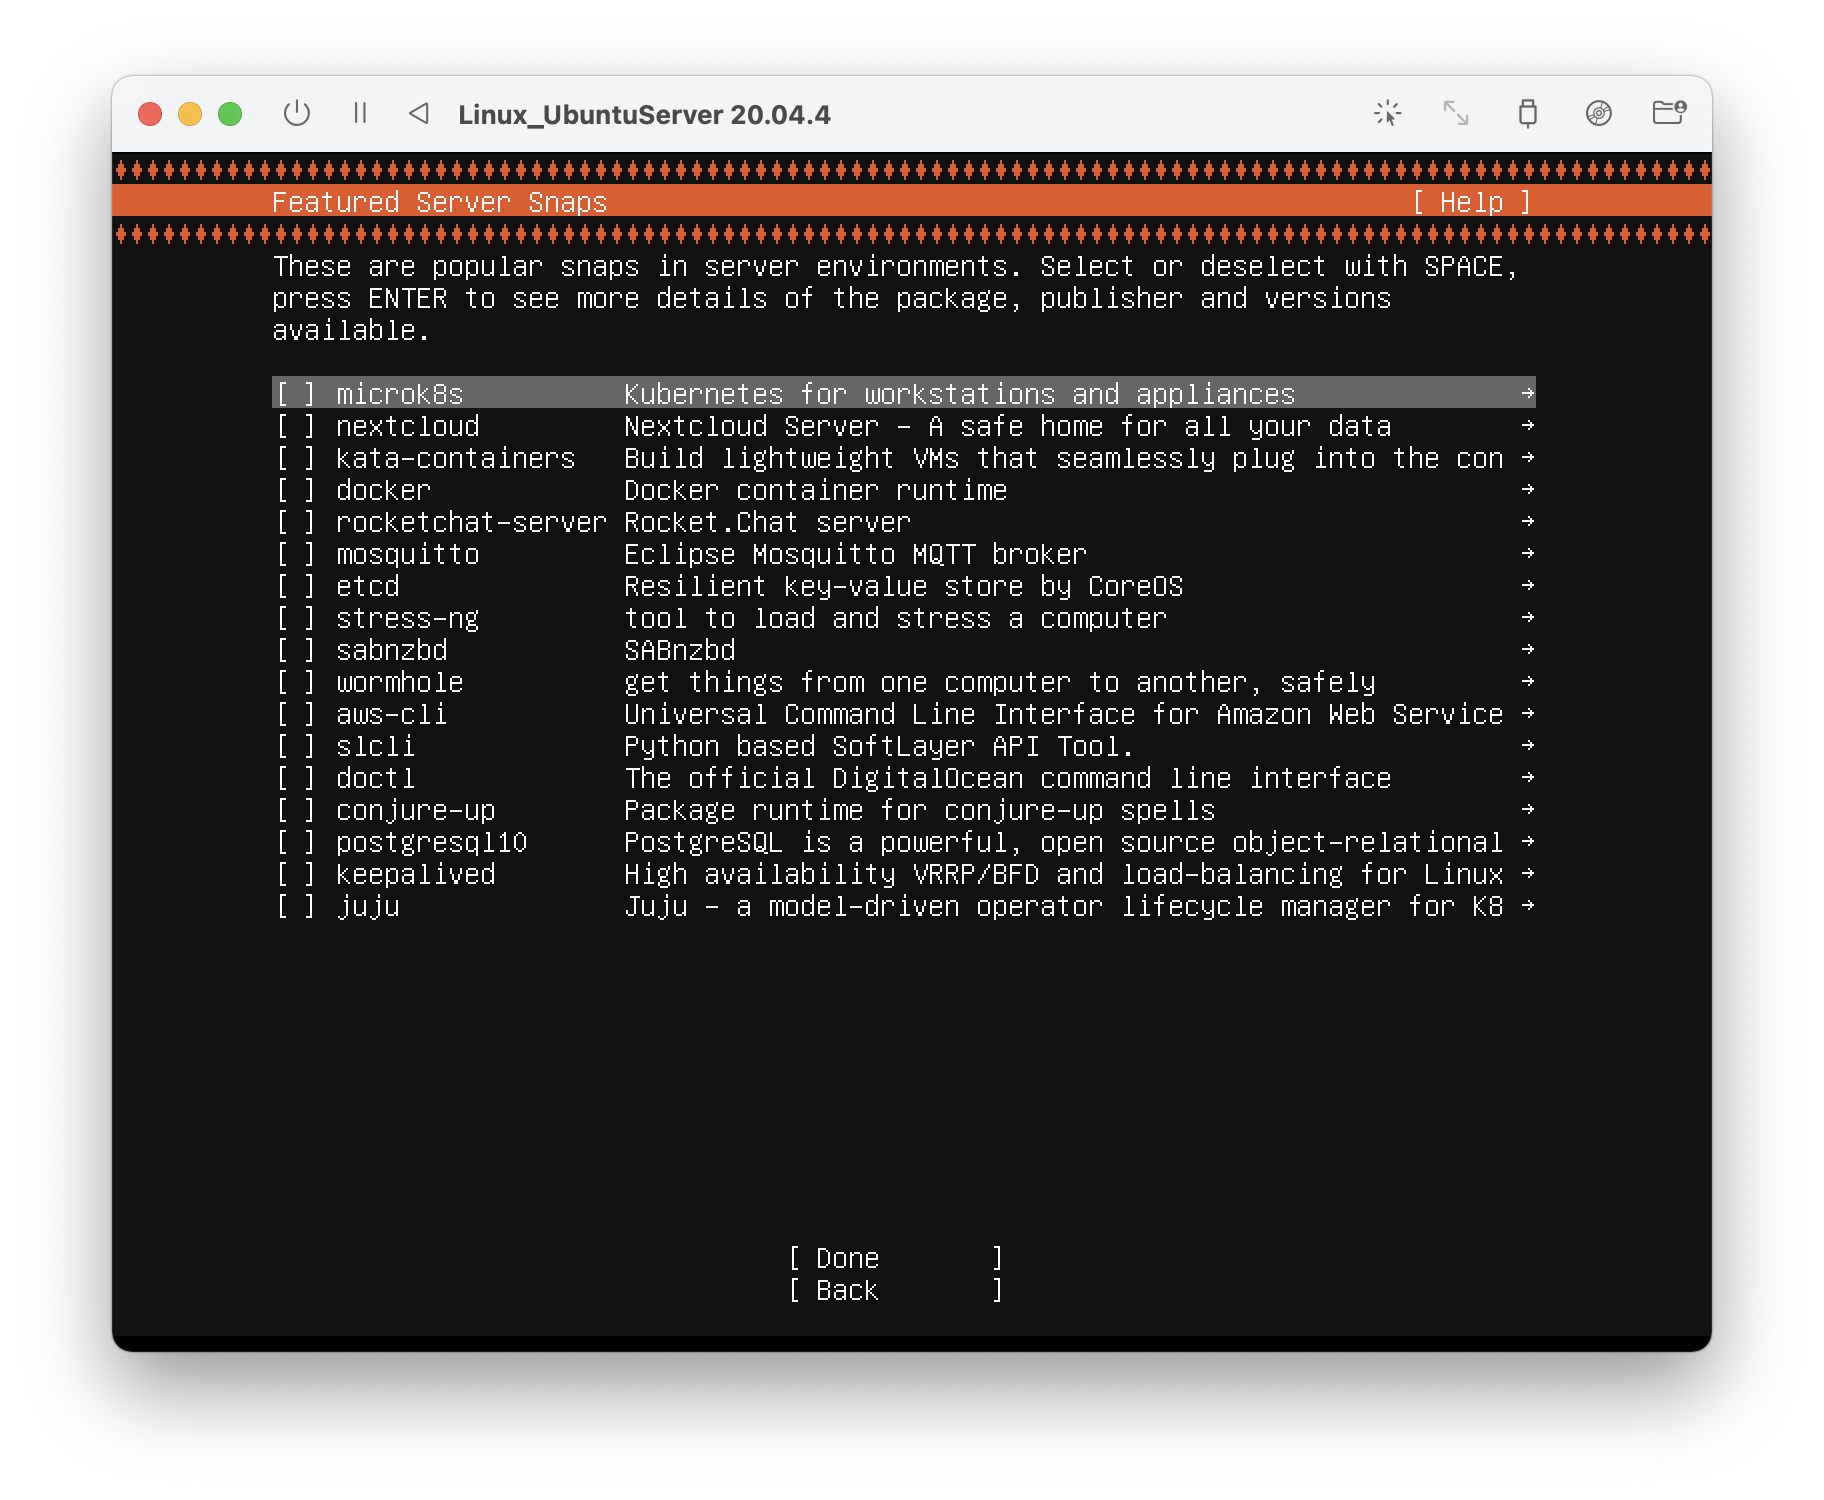
Task: Minimize the VM window with yellow button
Action: pos(190,114)
